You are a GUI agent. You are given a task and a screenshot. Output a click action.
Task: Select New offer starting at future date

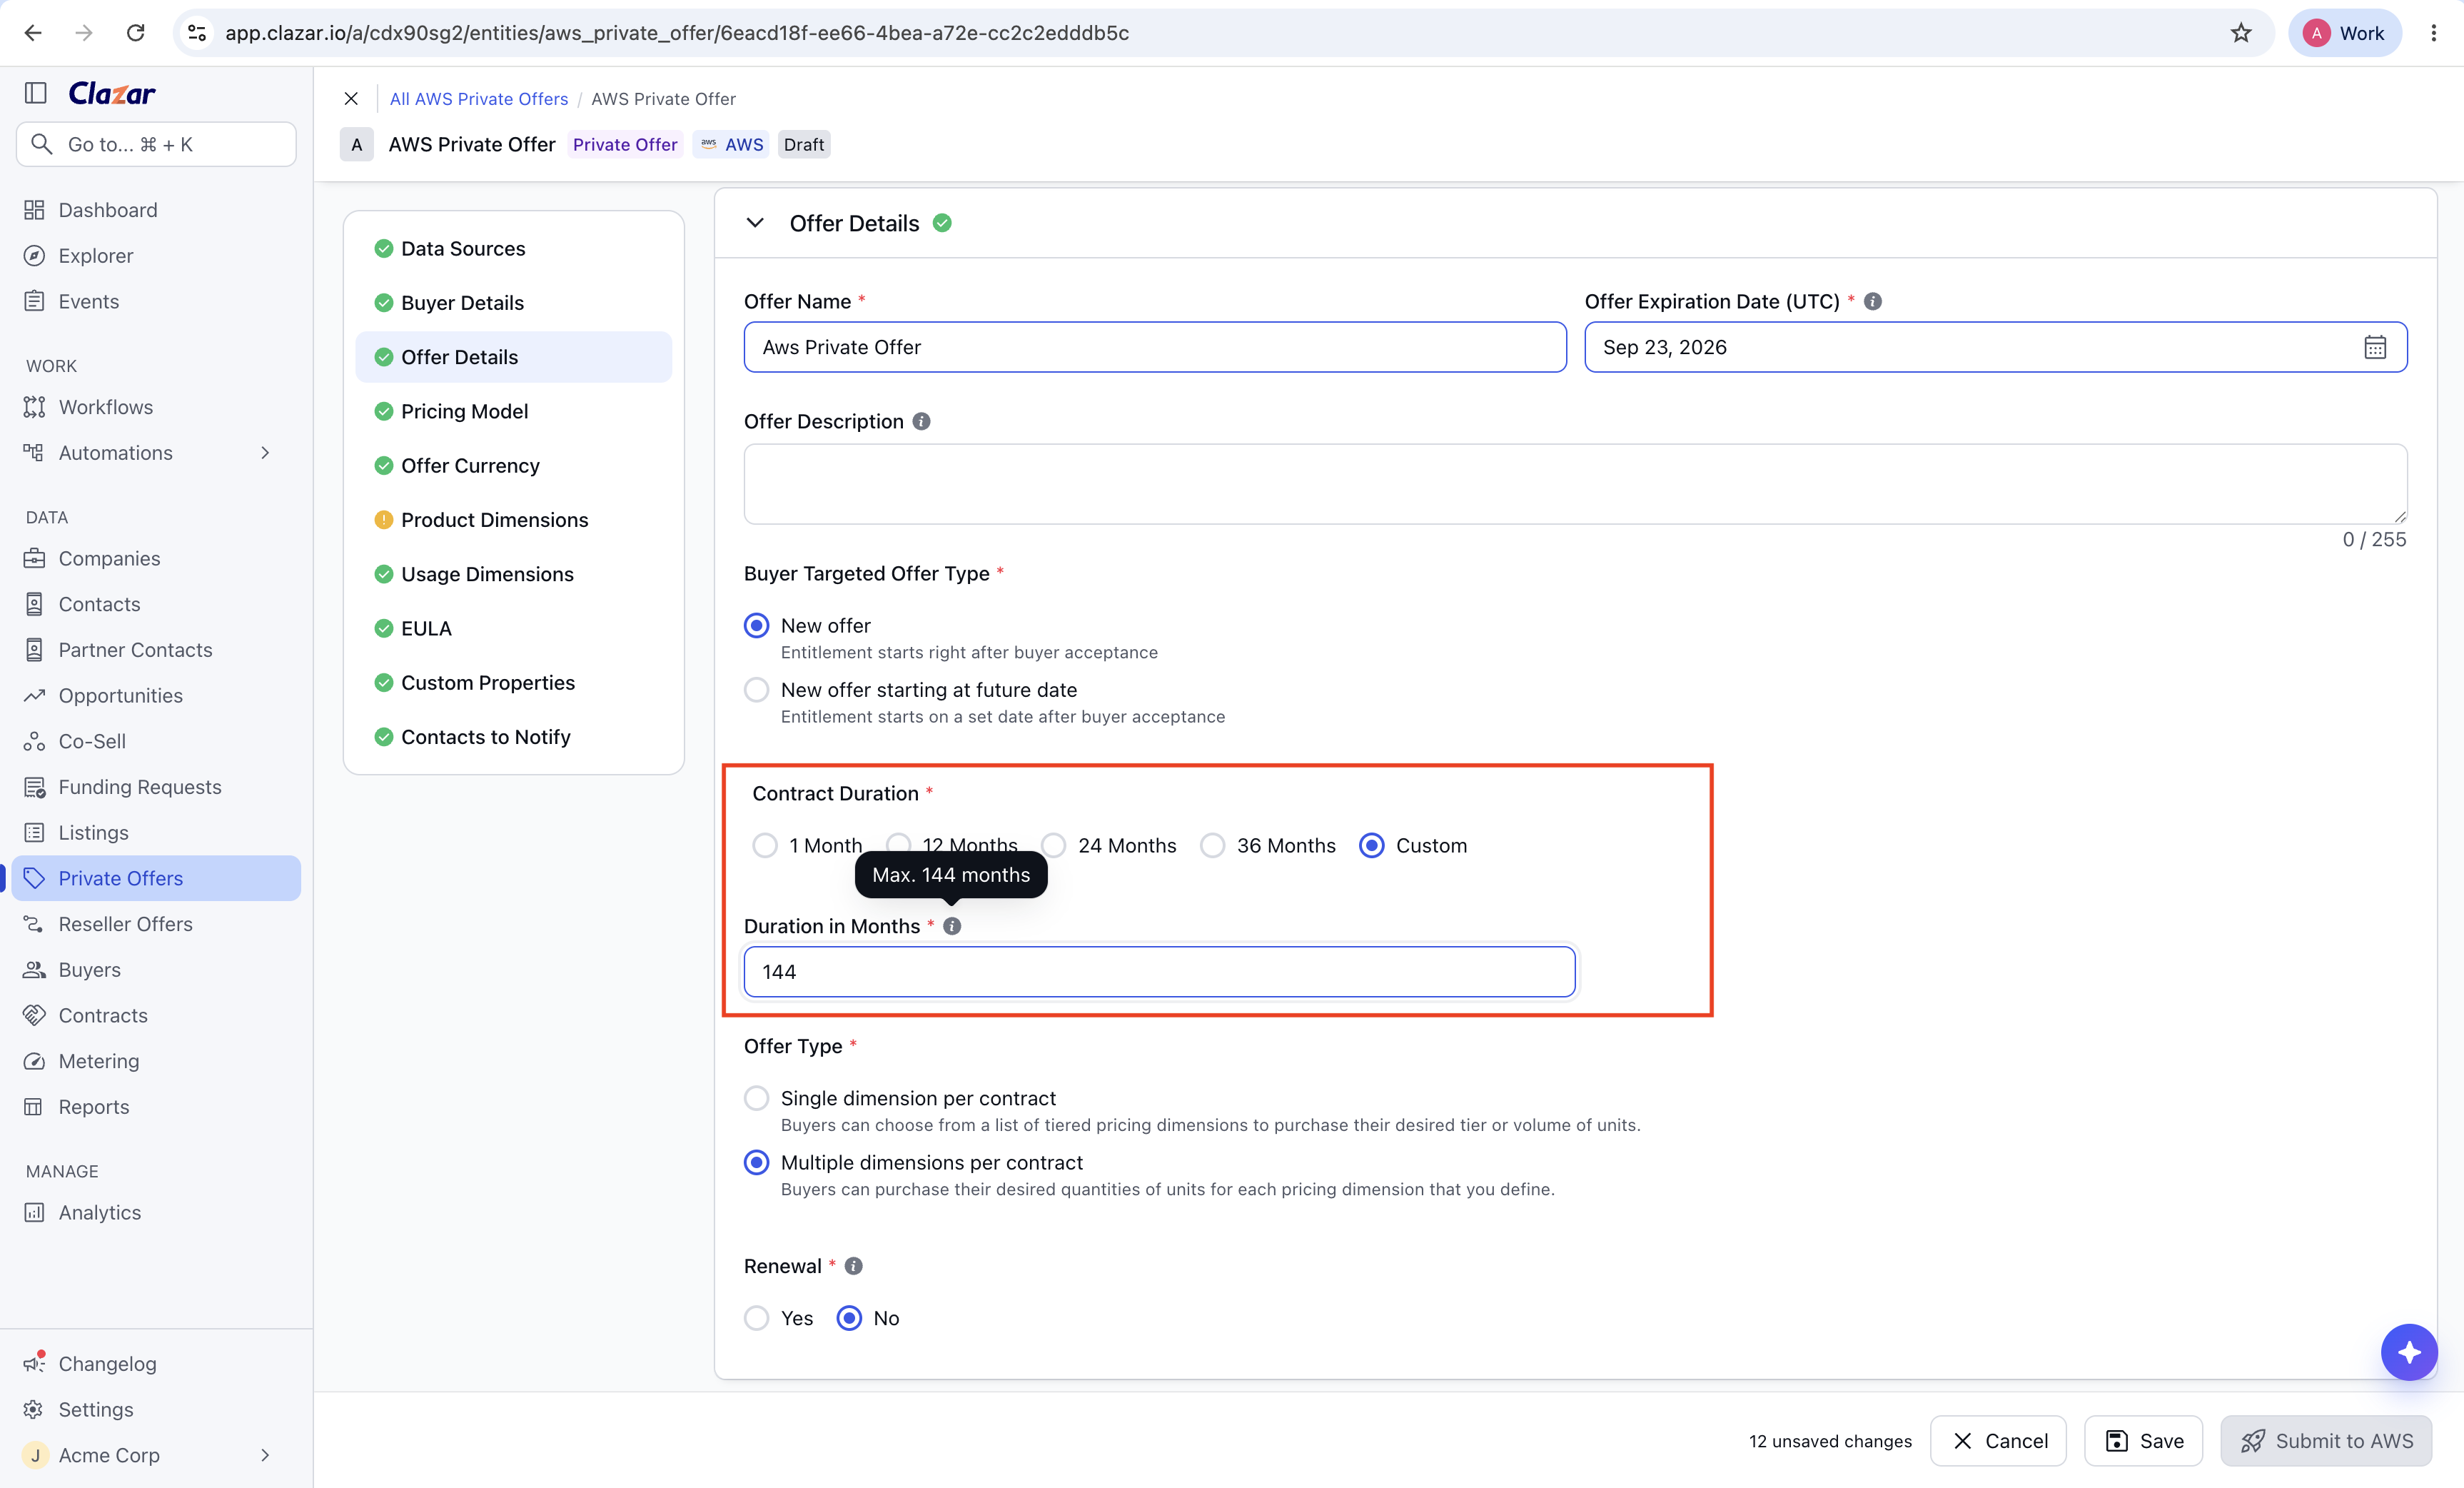[x=757, y=690]
